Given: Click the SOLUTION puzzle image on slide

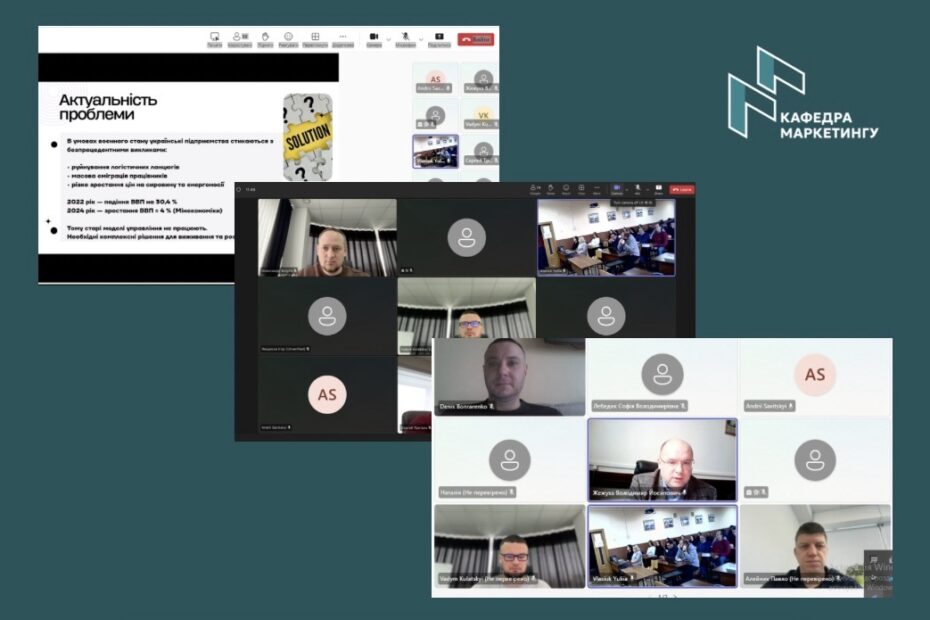Looking at the screenshot, I should tap(307, 136).
